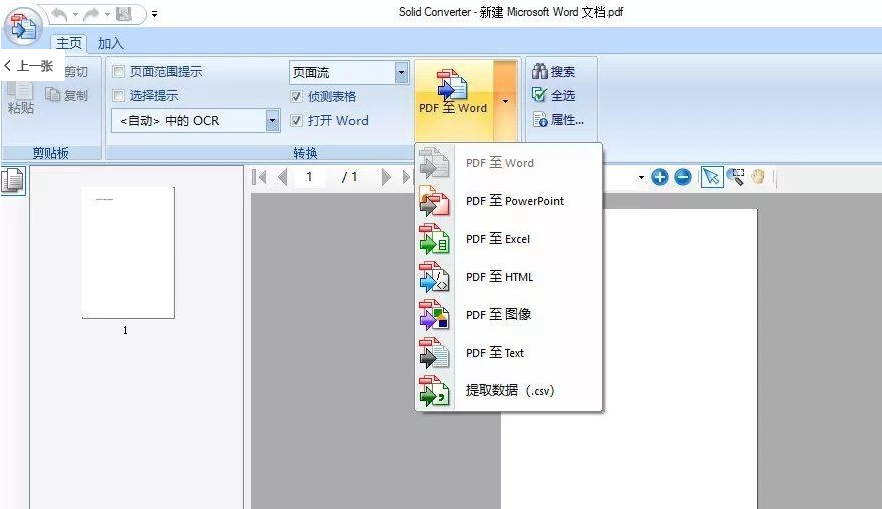Click the 全选 select all button
This screenshot has height=509, width=882.
pyautogui.click(x=554, y=95)
